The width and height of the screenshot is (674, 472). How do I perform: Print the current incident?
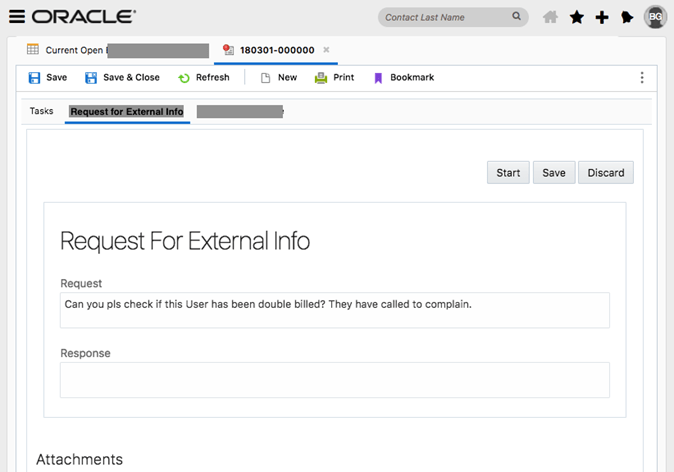[334, 78]
